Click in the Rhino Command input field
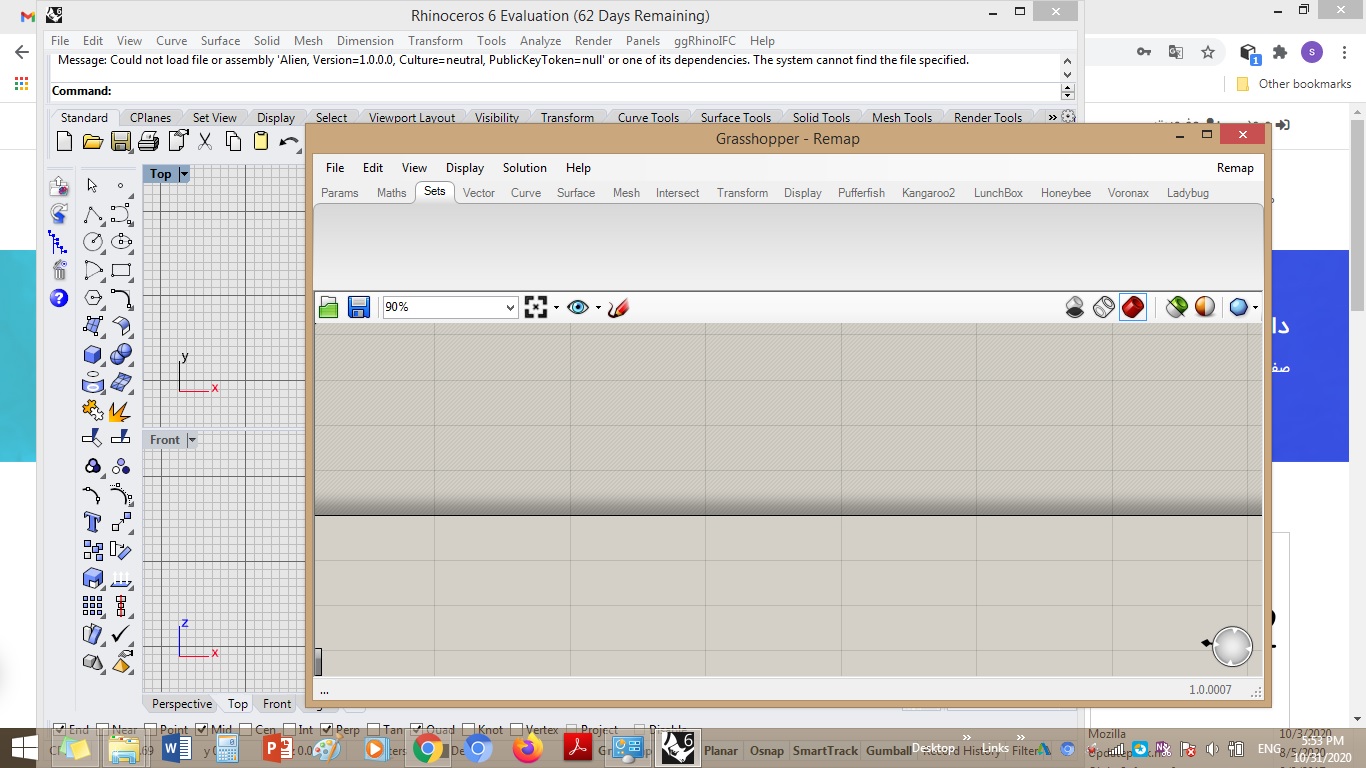Viewport: 1366px width, 768px height. point(585,91)
